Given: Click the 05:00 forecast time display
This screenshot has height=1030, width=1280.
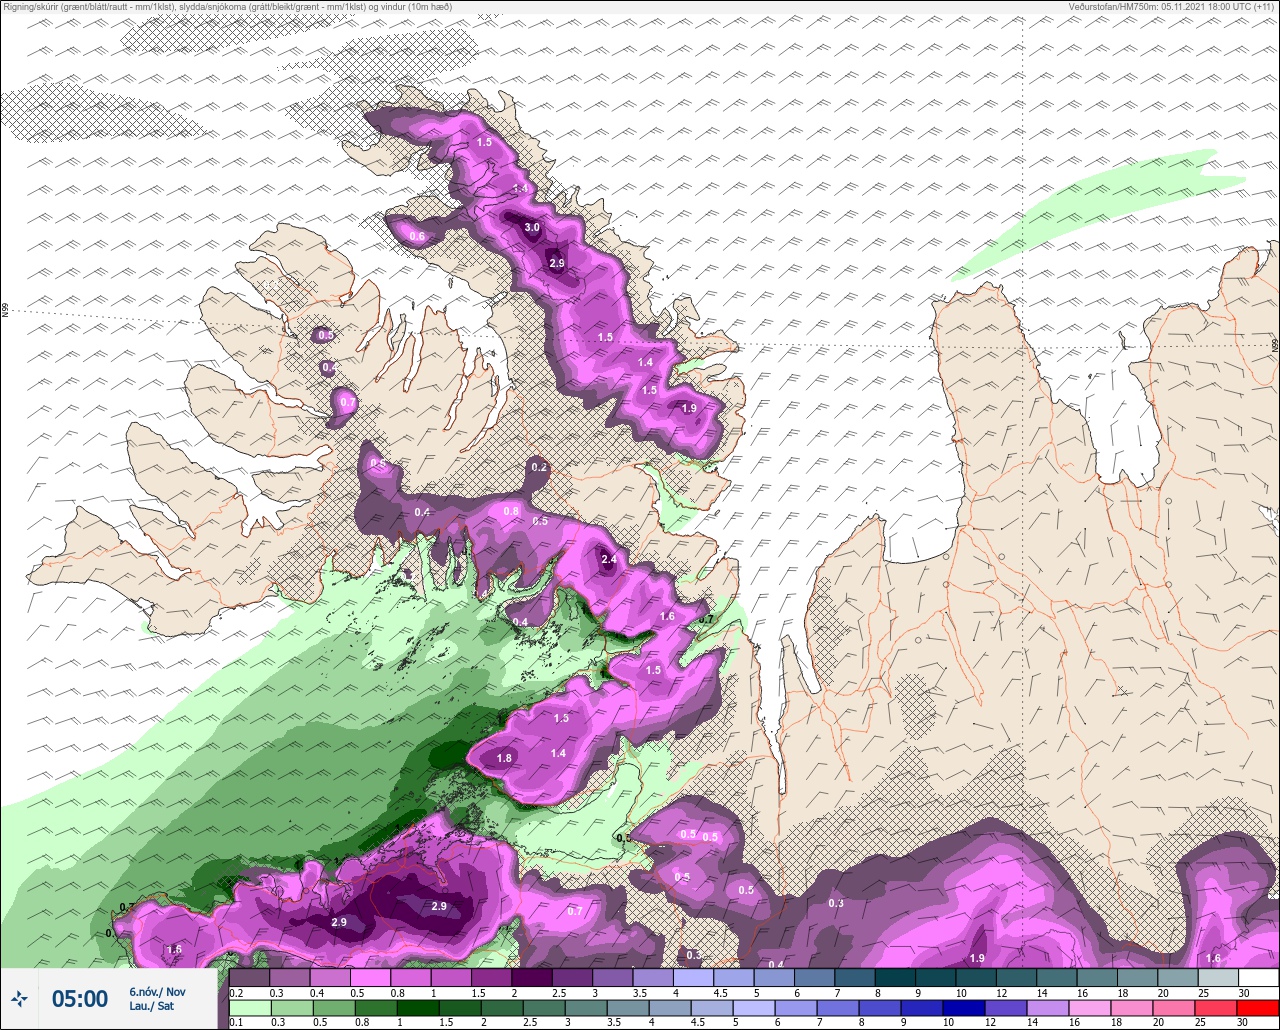Looking at the screenshot, I should pyautogui.click(x=80, y=998).
